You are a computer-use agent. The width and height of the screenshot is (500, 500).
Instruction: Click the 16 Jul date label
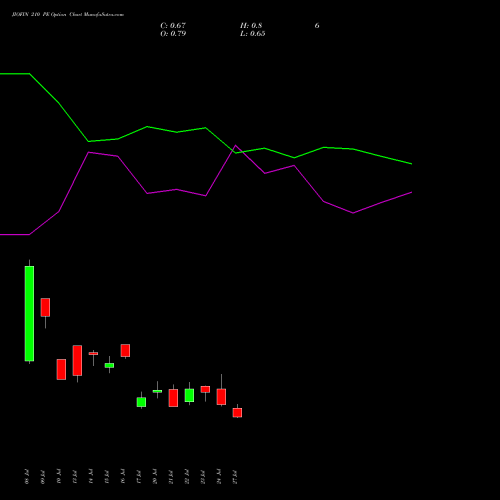pyautogui.click(x=123, y=477)
